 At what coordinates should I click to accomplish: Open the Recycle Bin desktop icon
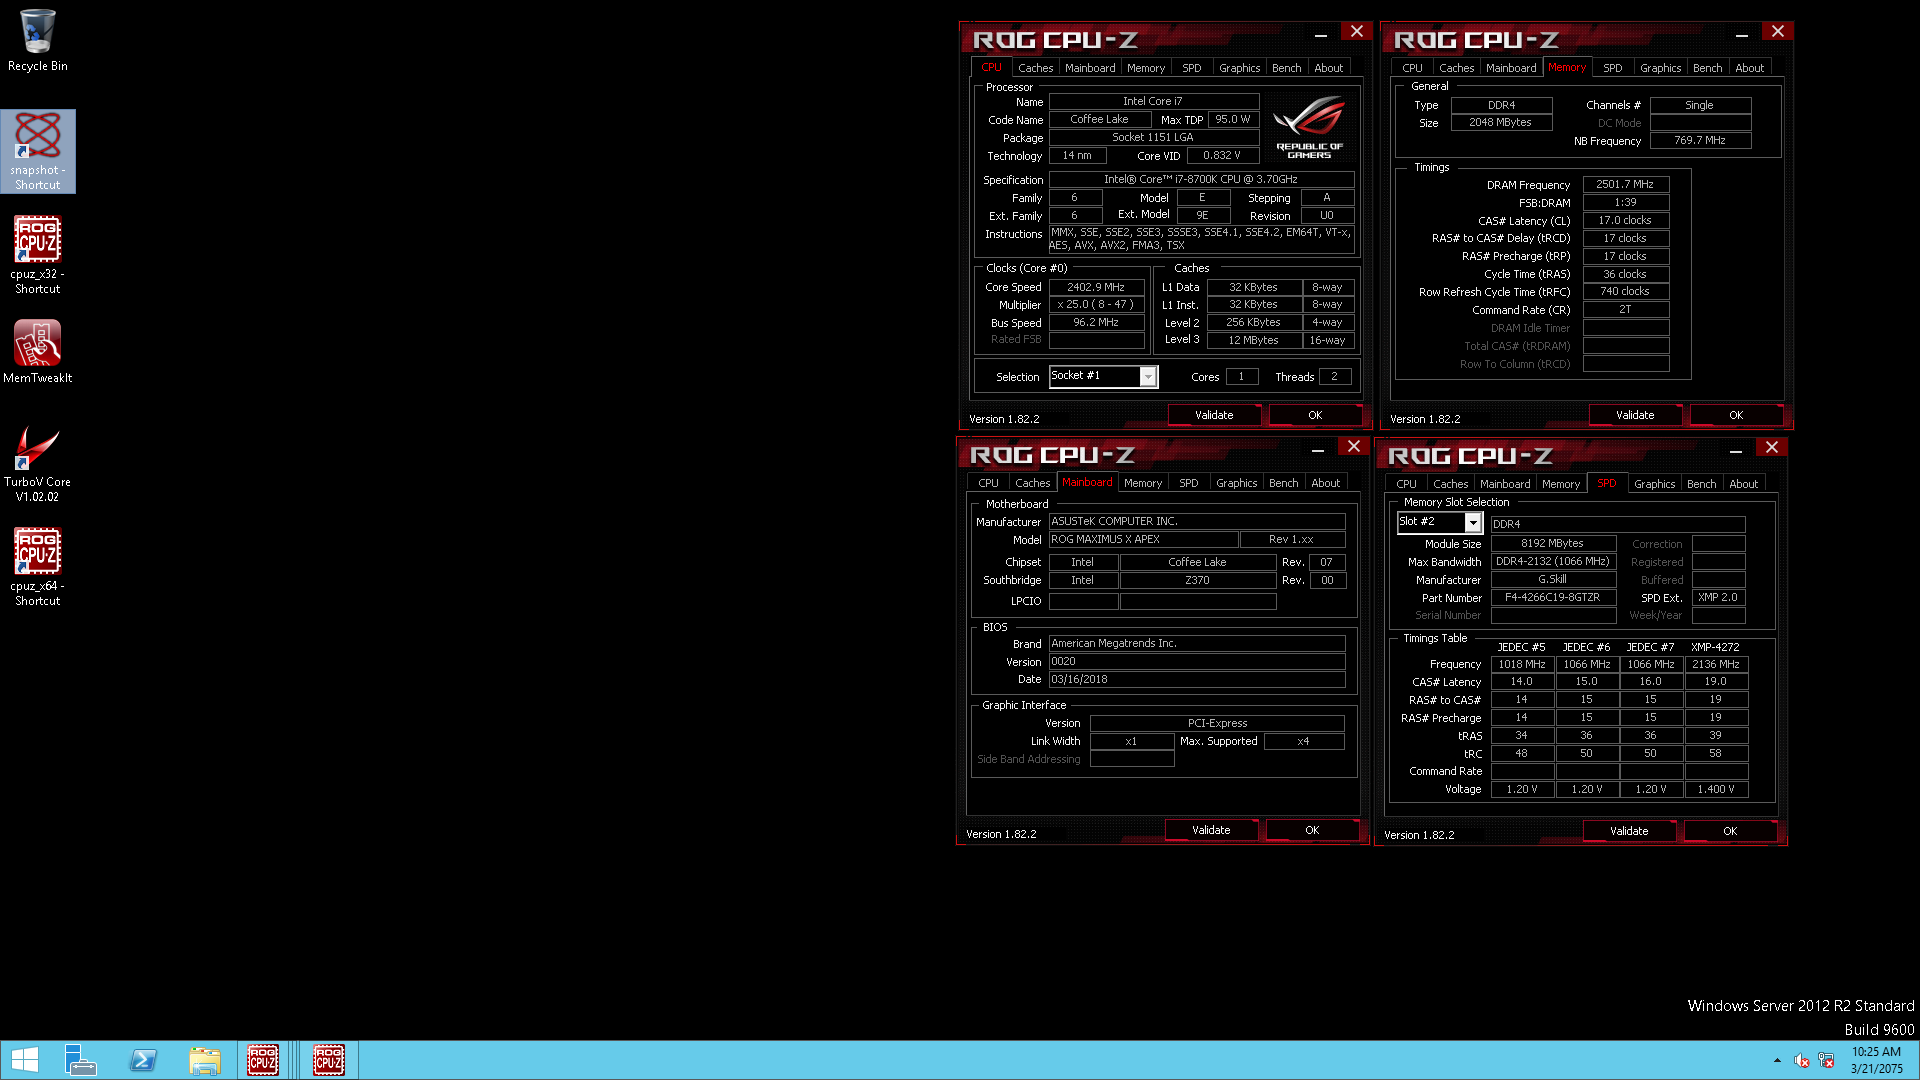click(x=38, y=40)
